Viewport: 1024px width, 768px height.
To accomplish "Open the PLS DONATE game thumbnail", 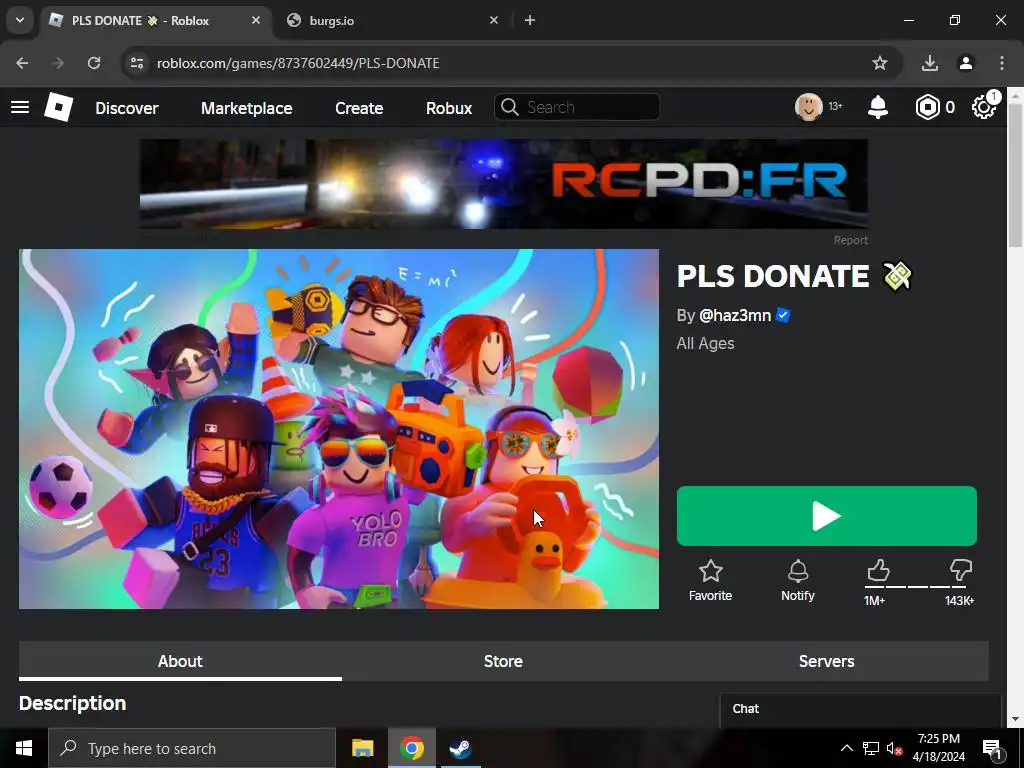I will pos(338,428).
